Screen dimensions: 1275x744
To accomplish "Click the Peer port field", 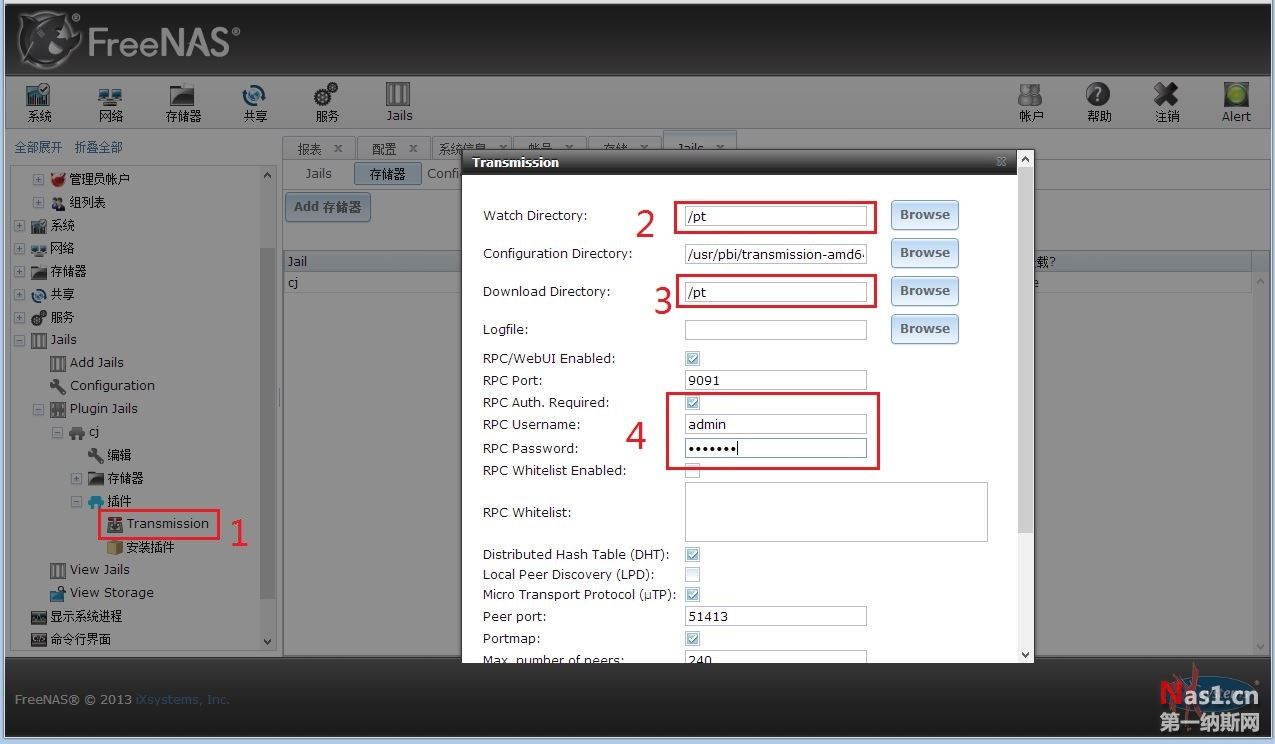I will (776, 616).
